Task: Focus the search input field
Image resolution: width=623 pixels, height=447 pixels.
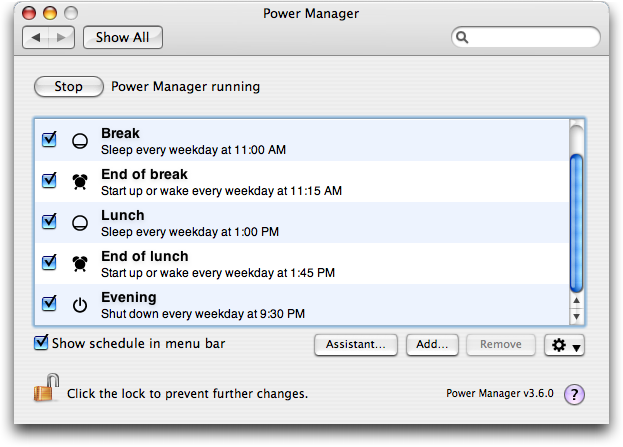Action: [526, 37]
